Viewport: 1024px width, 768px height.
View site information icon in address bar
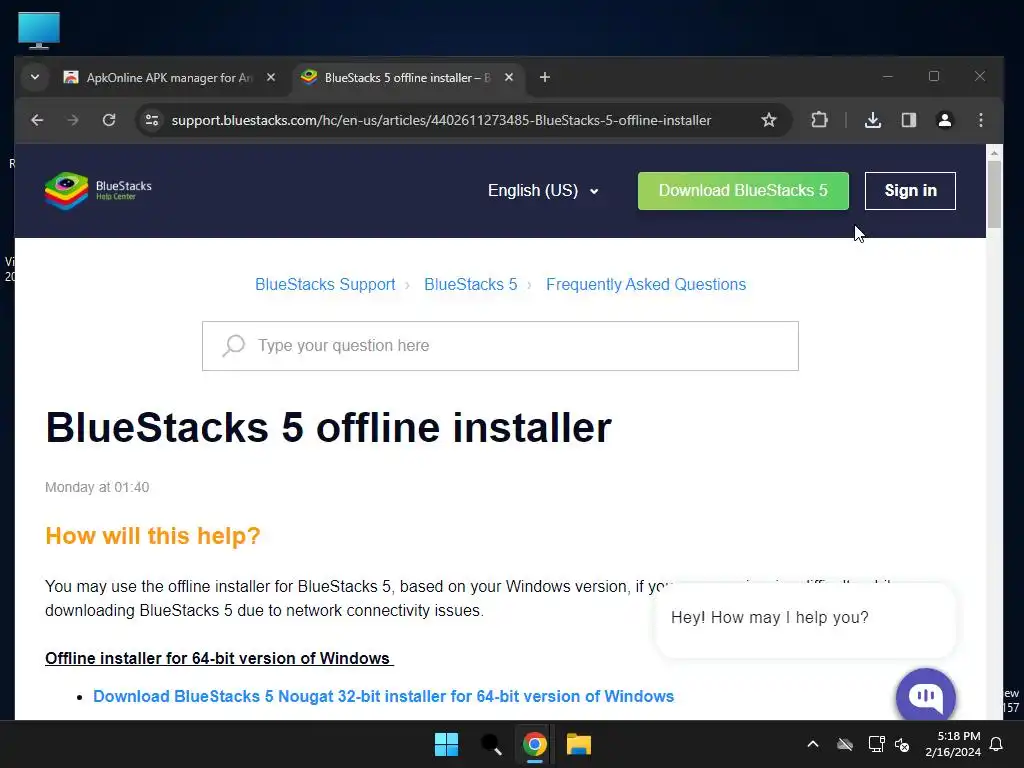[x=152, y=120]
